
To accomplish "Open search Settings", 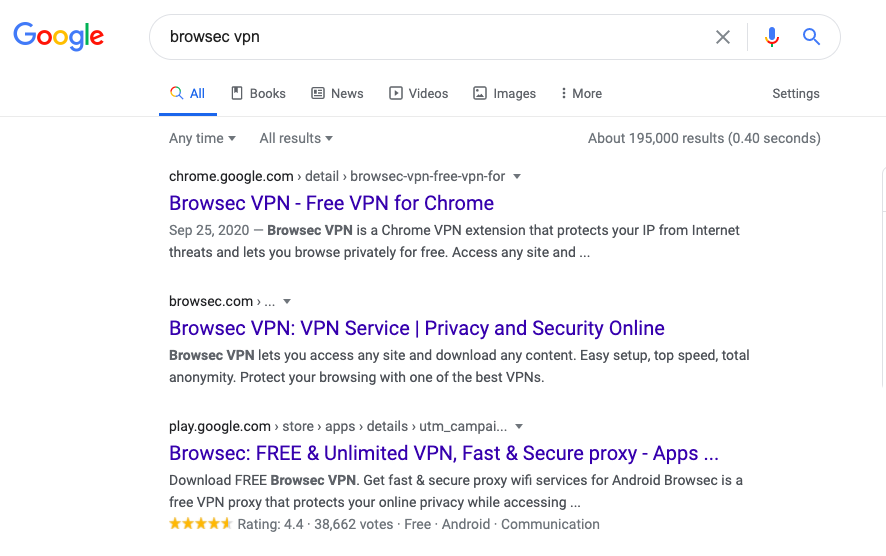I will point(795,93).
